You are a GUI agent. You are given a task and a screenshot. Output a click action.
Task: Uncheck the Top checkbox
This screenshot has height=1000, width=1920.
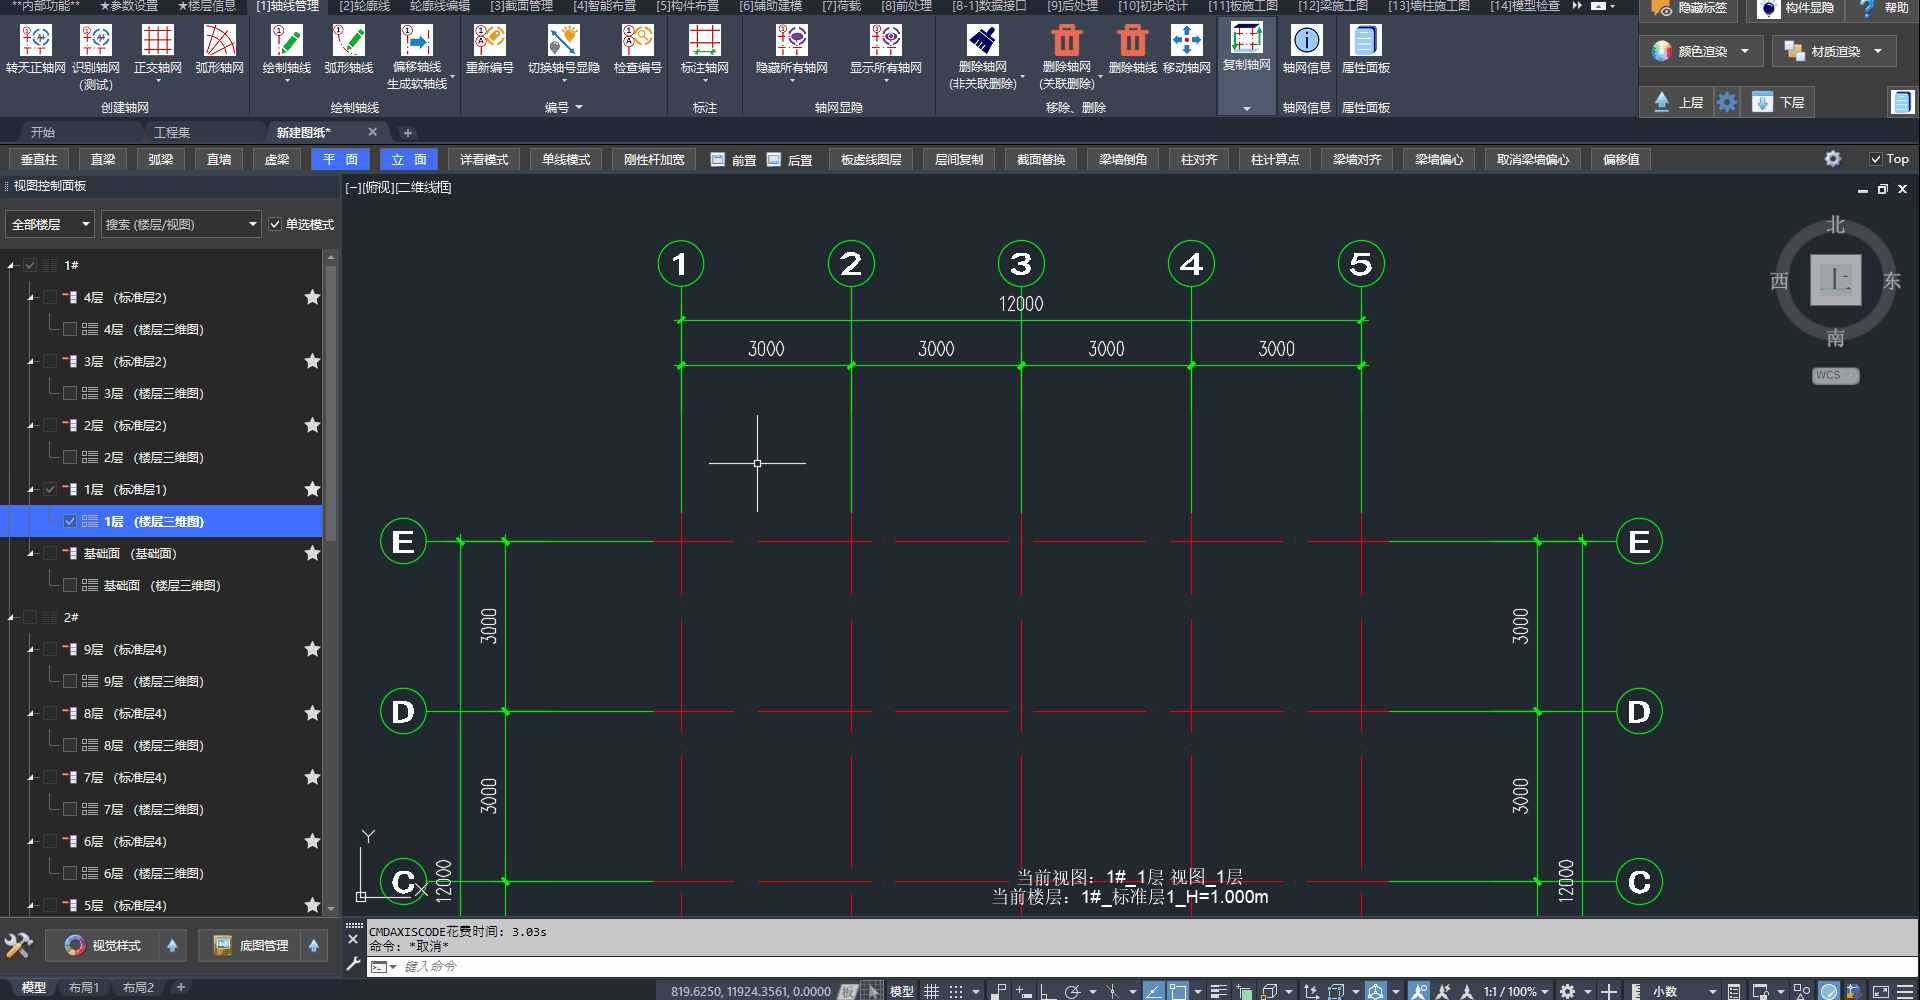tap(1876, 159)
